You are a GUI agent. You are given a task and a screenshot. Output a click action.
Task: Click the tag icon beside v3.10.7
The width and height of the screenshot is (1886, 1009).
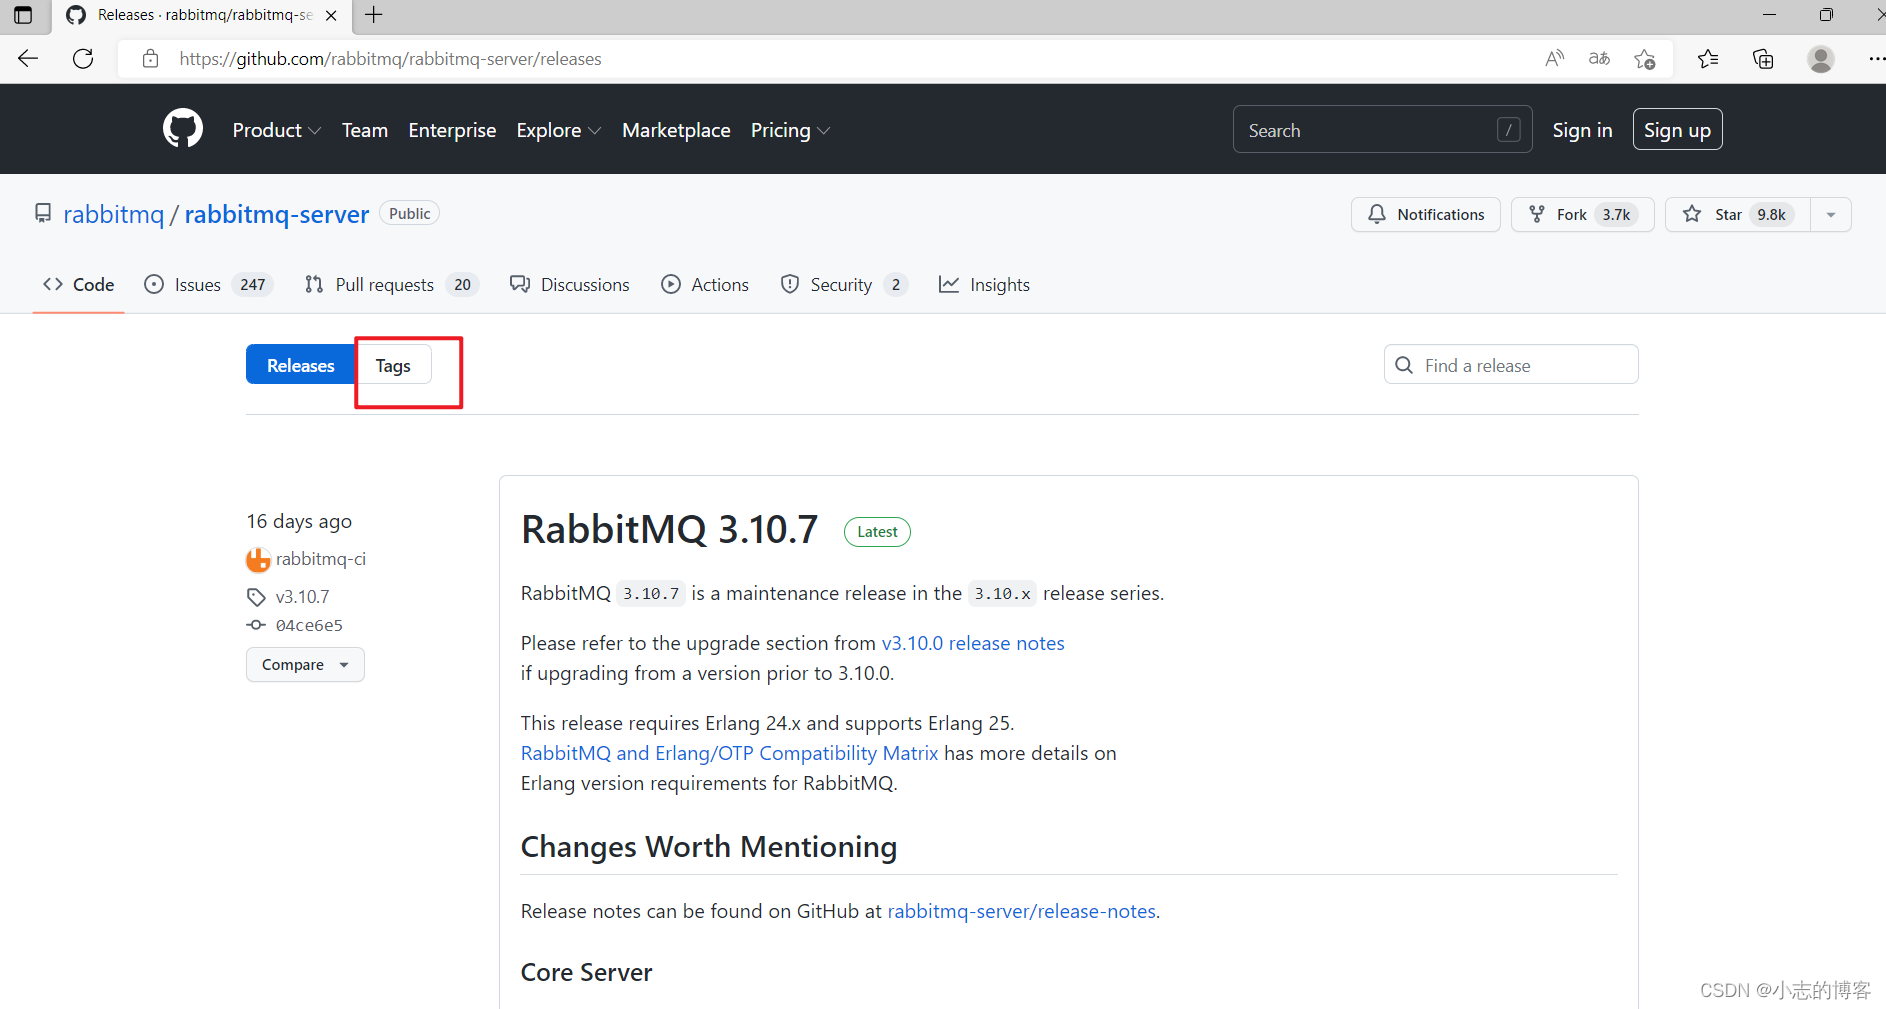[256, 597]
